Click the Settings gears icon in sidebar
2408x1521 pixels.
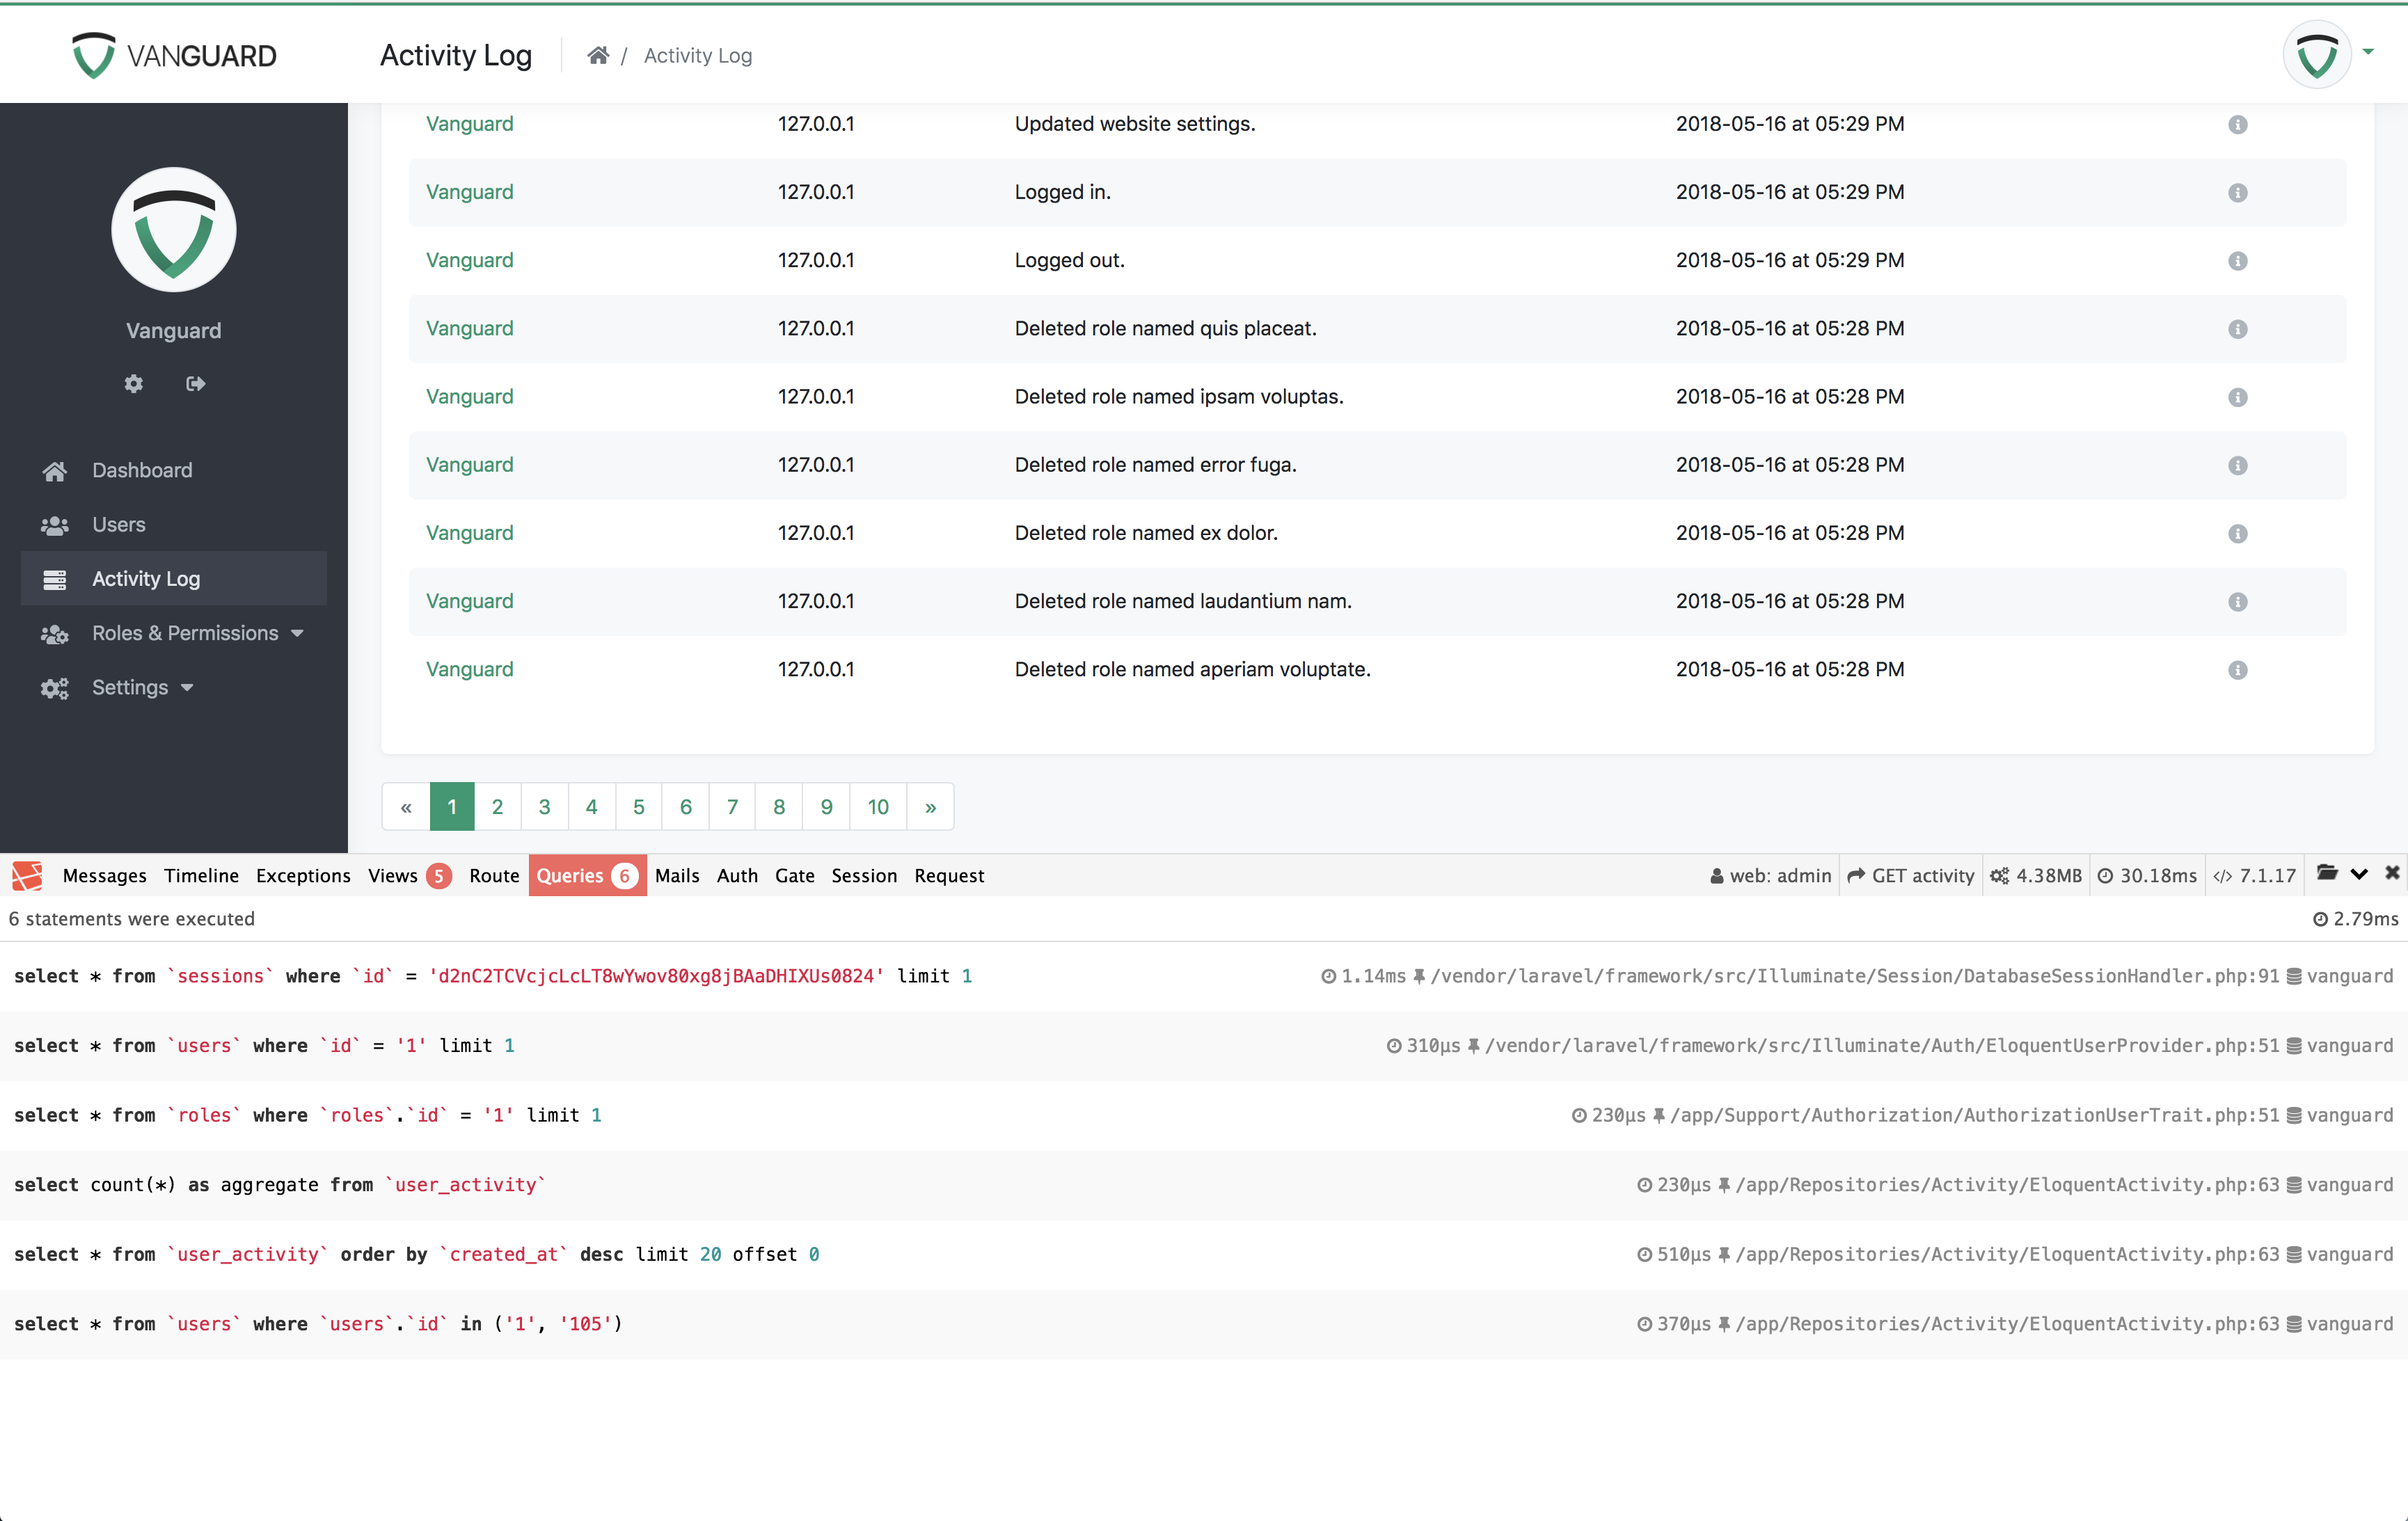(55, 688)
